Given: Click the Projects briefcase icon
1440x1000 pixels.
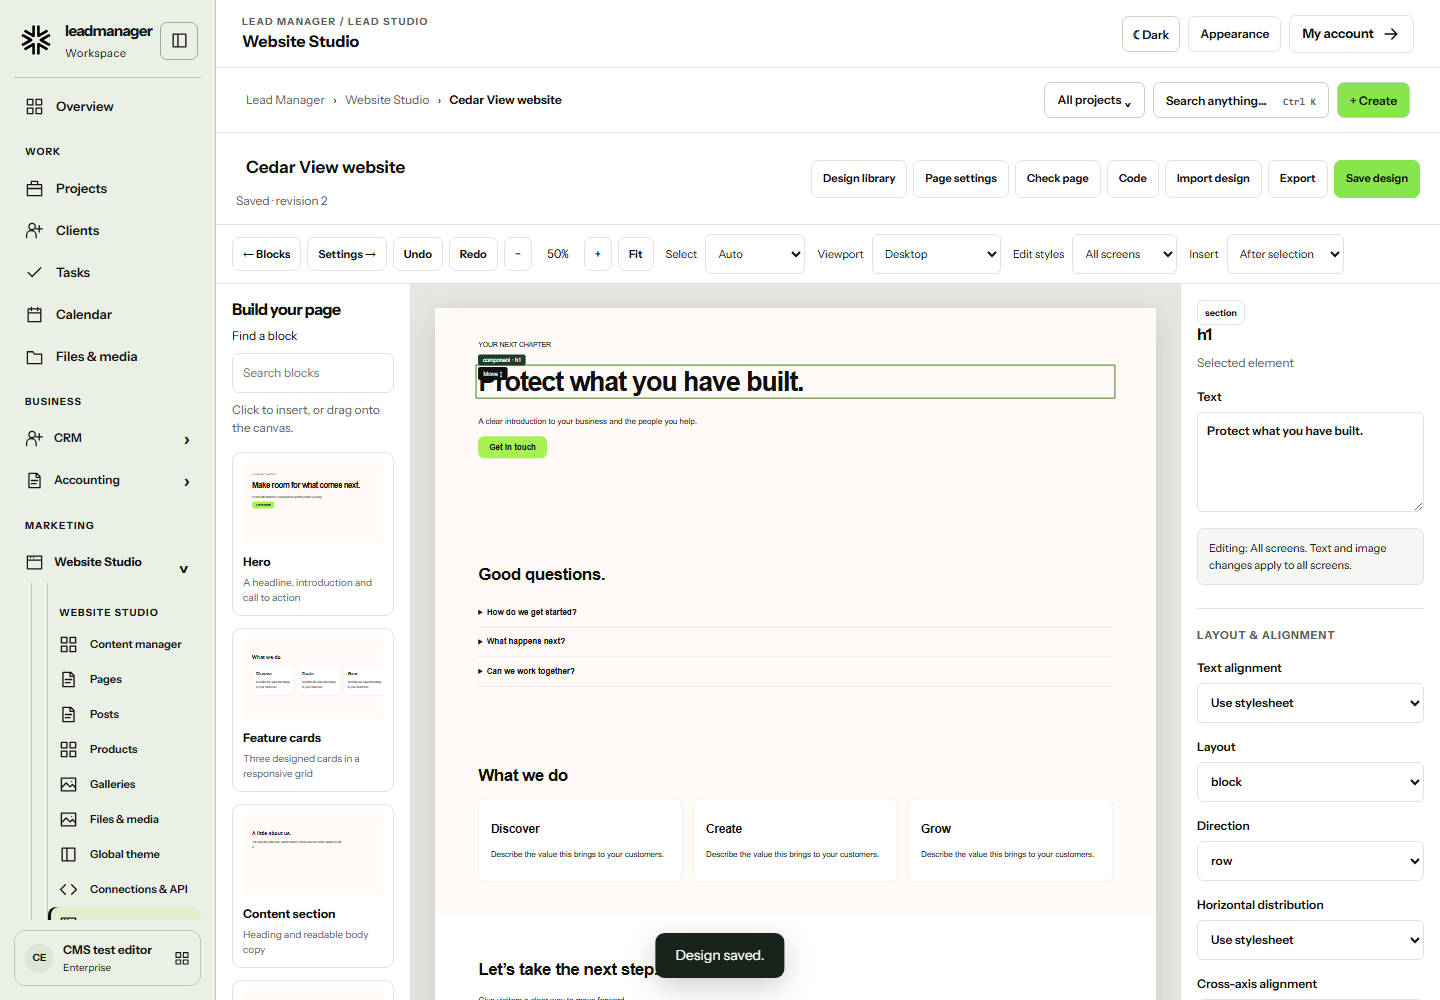Looking at the screenshot, I should pyautogui.click(x=35, y=189).
